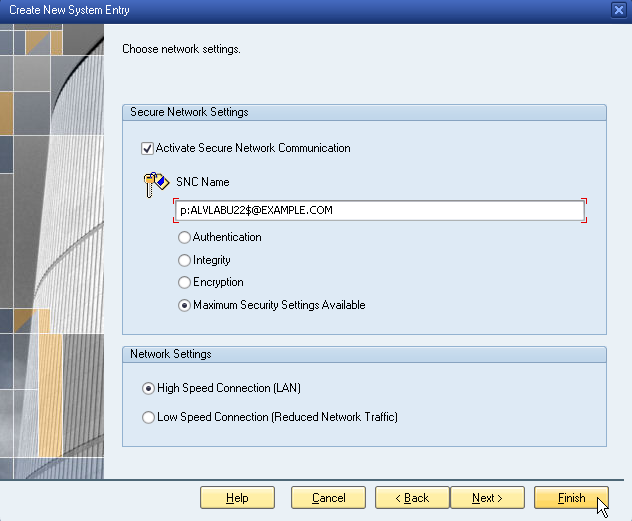Select Maximum Security Settings Available
632x521 pixels.
click(184, 305)
